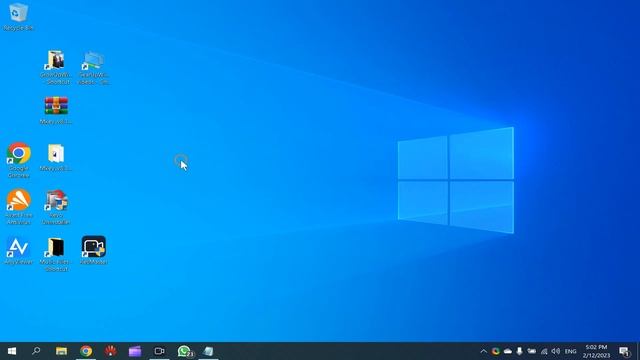
Task: Select the folder shortcut beside AnyViewer
Action: [x=56, y=253]
